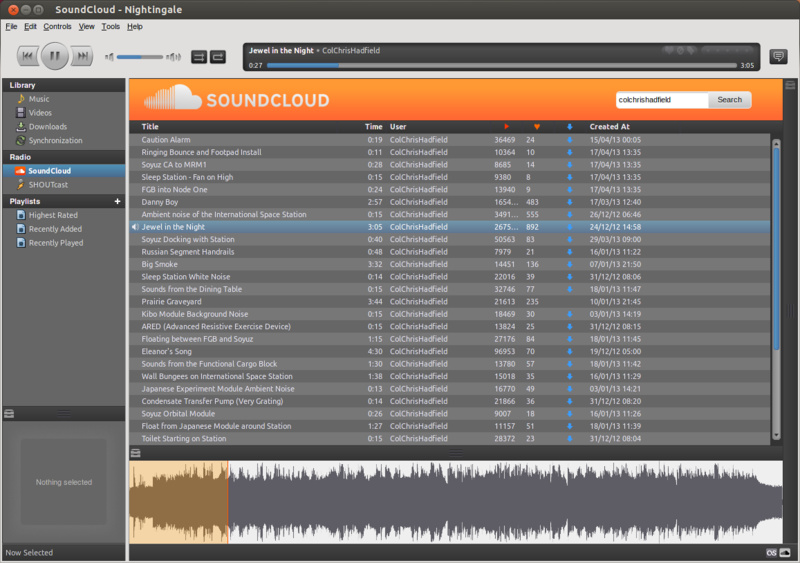The image size is (800, 563).
Task: Open Music in the Library
Action: (x=39, y=99)
